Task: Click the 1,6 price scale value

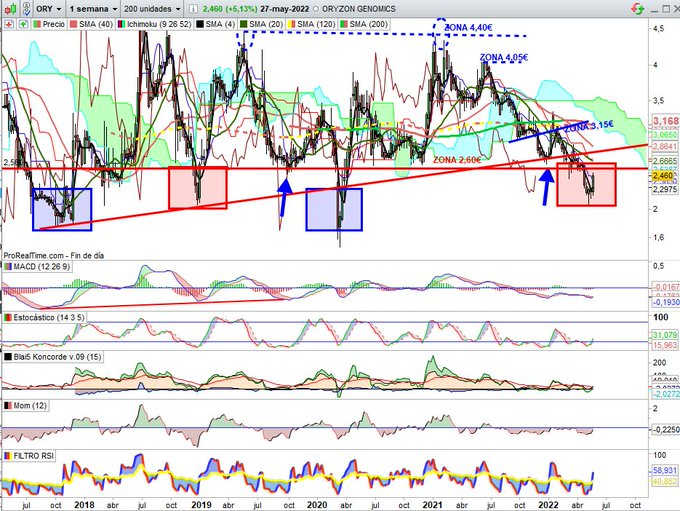Action: coord(658,237)
